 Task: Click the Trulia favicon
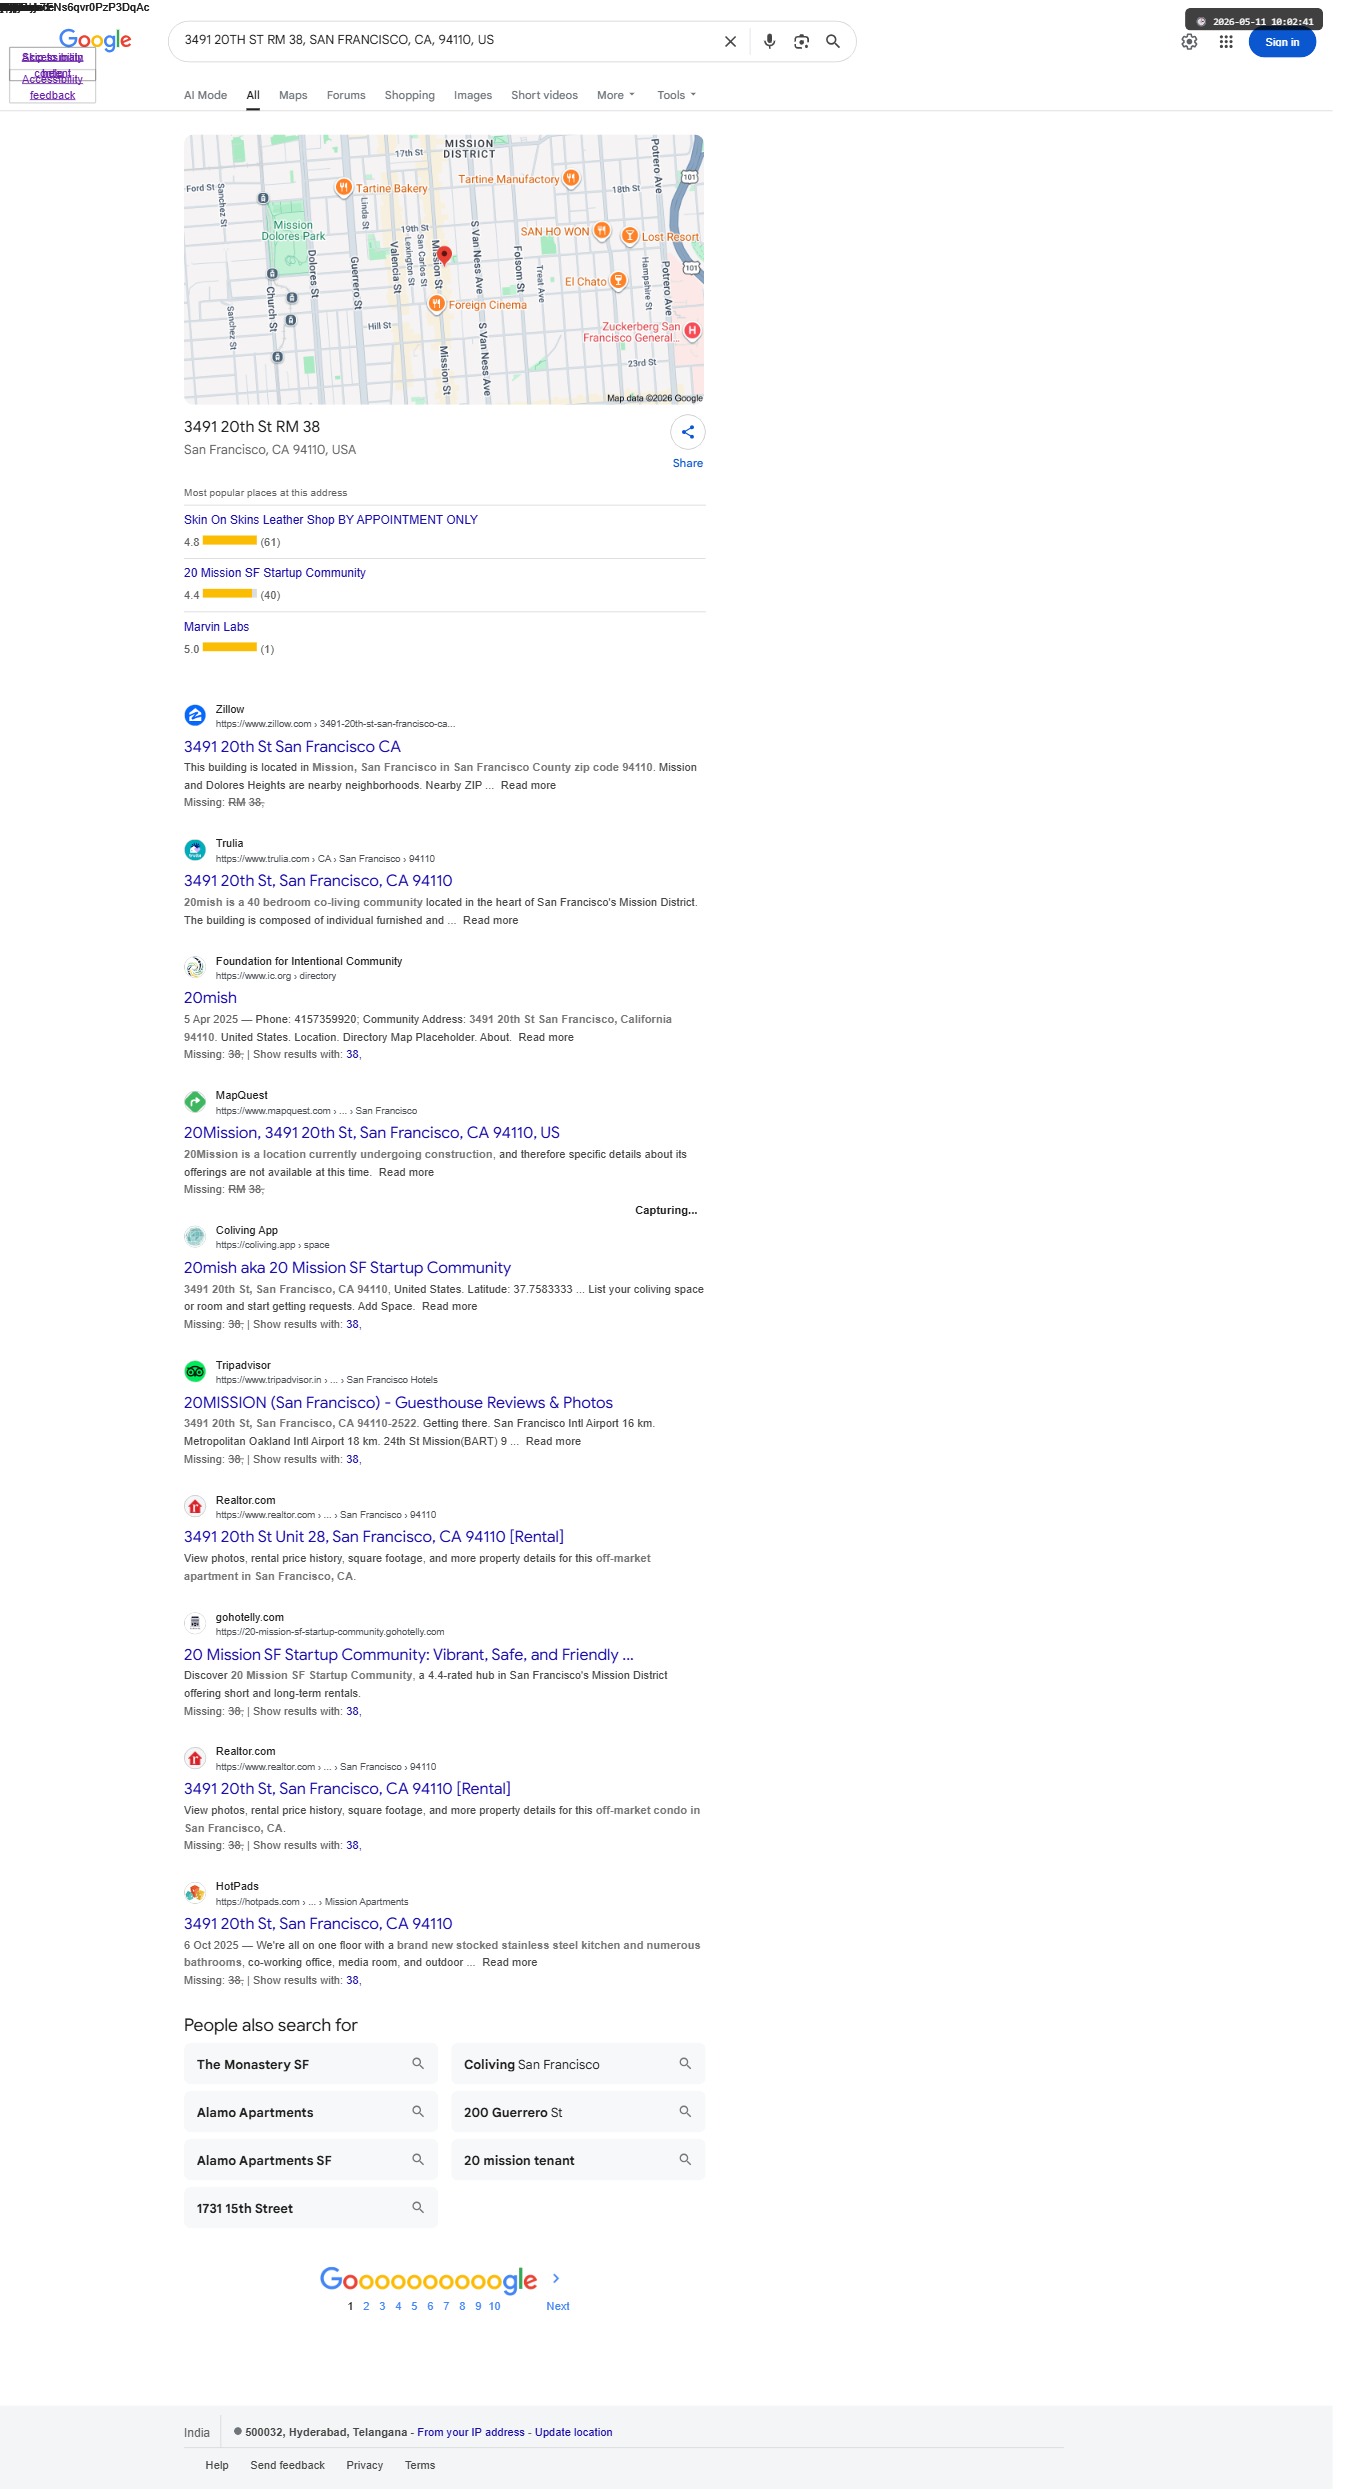tap(195, 850)
